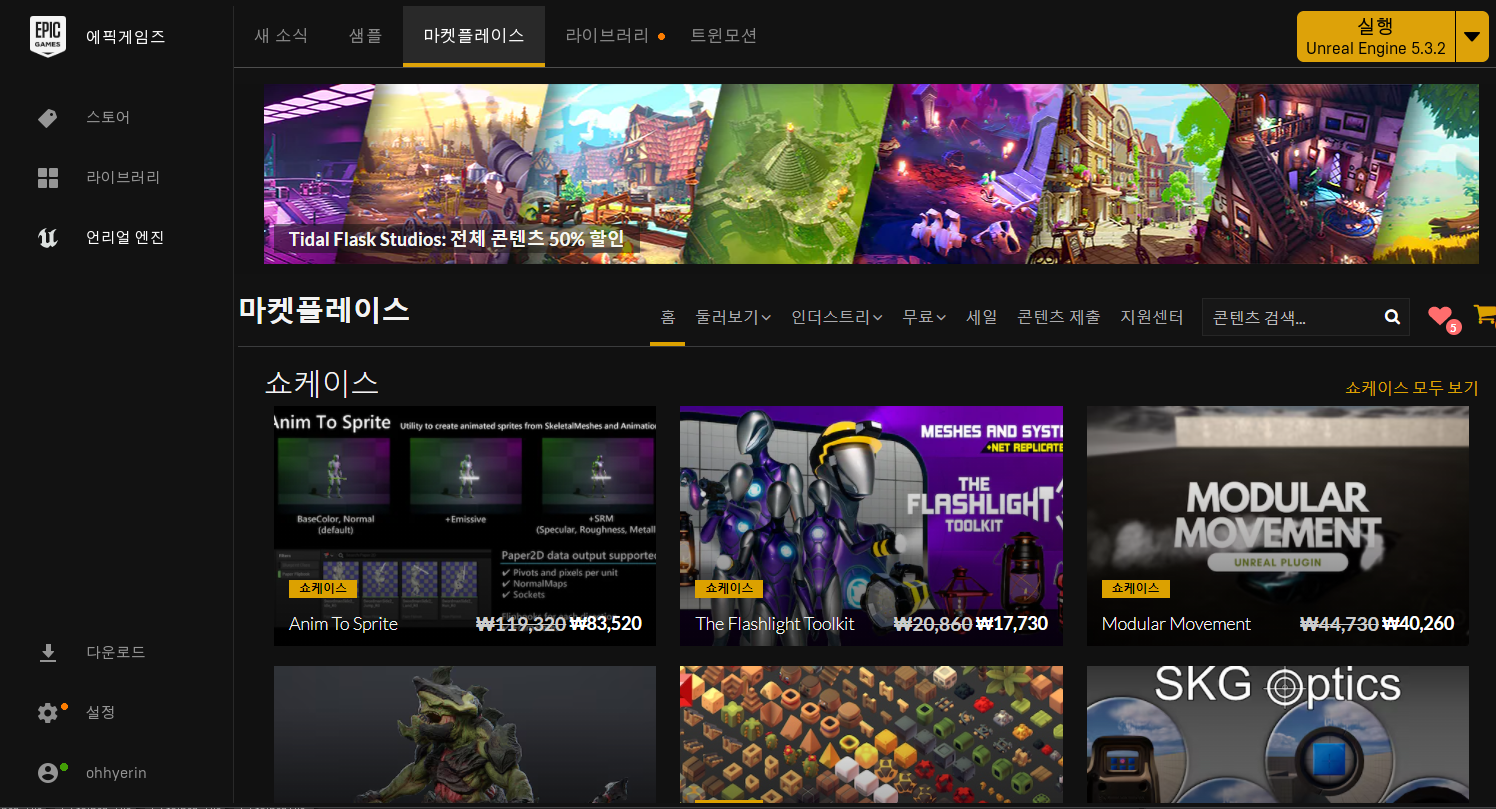Viewport: 1496px width, 809px height.
Task: Click the 설정 sidebar label
Action: [x=101, y=712]
